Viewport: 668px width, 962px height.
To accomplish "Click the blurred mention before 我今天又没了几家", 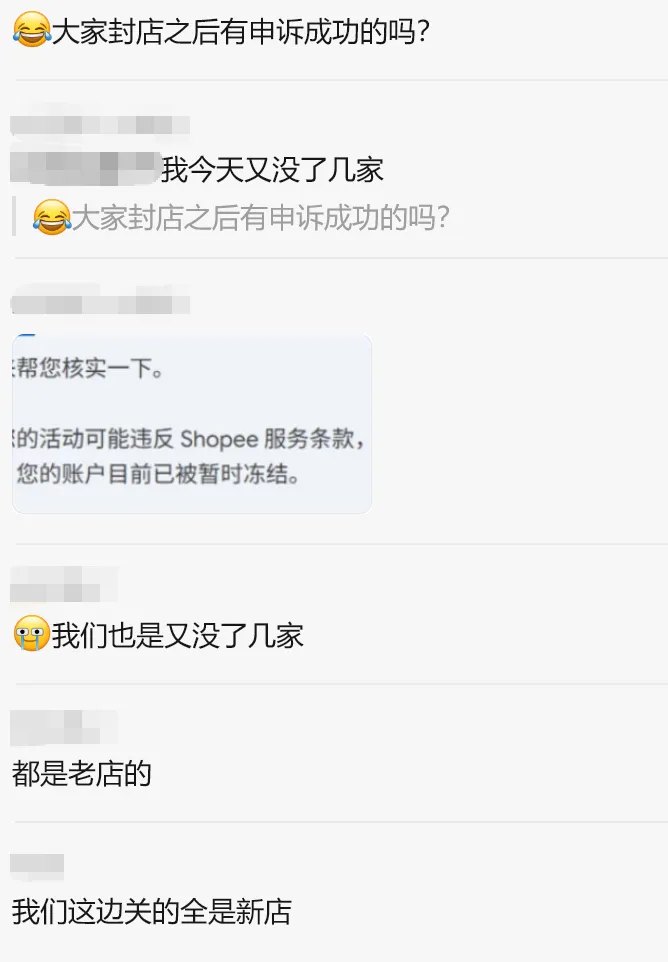I will point(85,168).
